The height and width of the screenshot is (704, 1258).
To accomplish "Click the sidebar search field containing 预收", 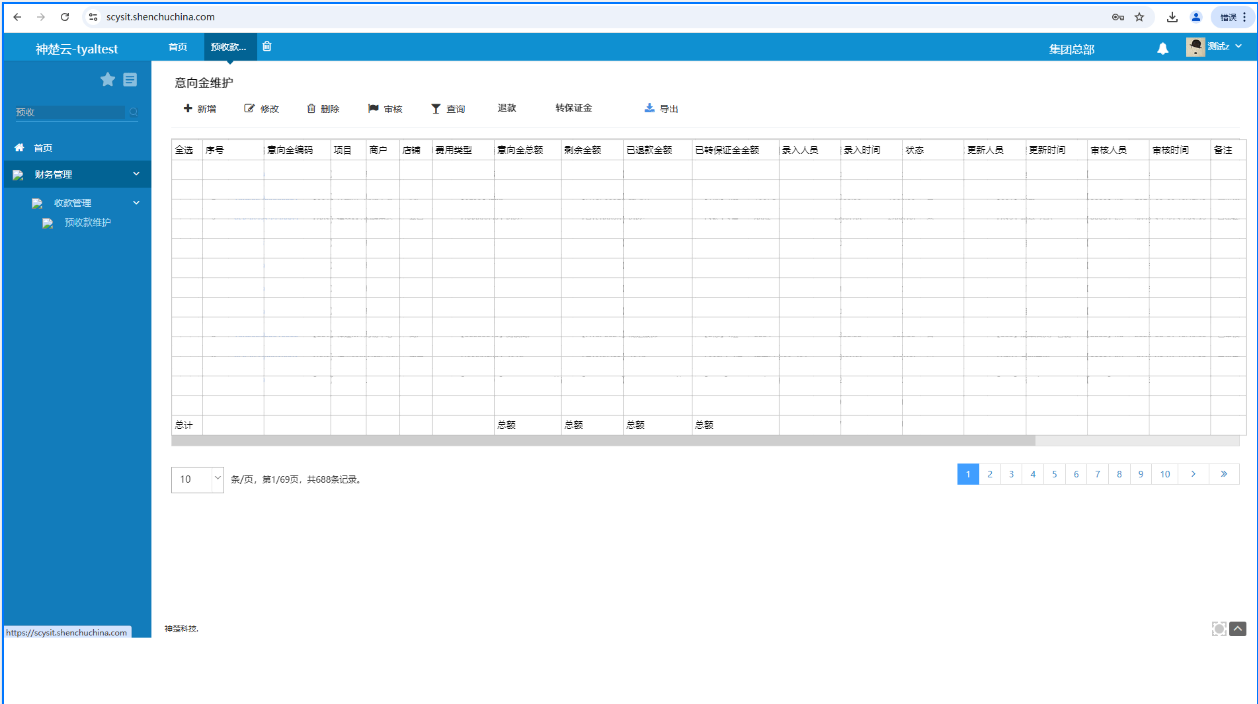I will pos(69,113).
